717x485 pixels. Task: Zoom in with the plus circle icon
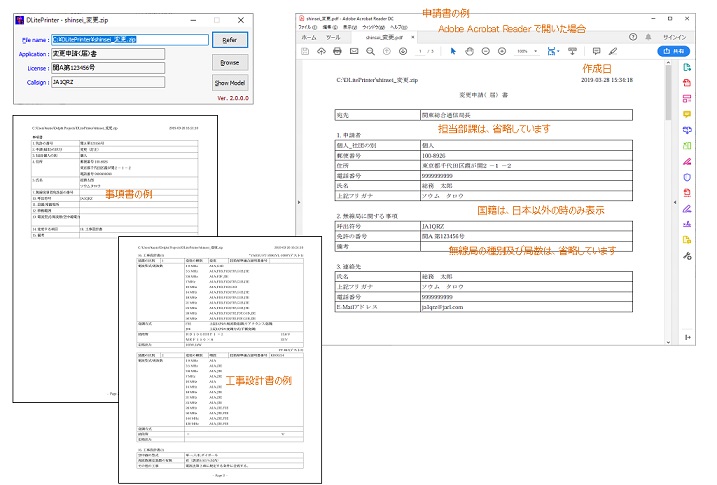pyautogui.click(x=502, y=51)
